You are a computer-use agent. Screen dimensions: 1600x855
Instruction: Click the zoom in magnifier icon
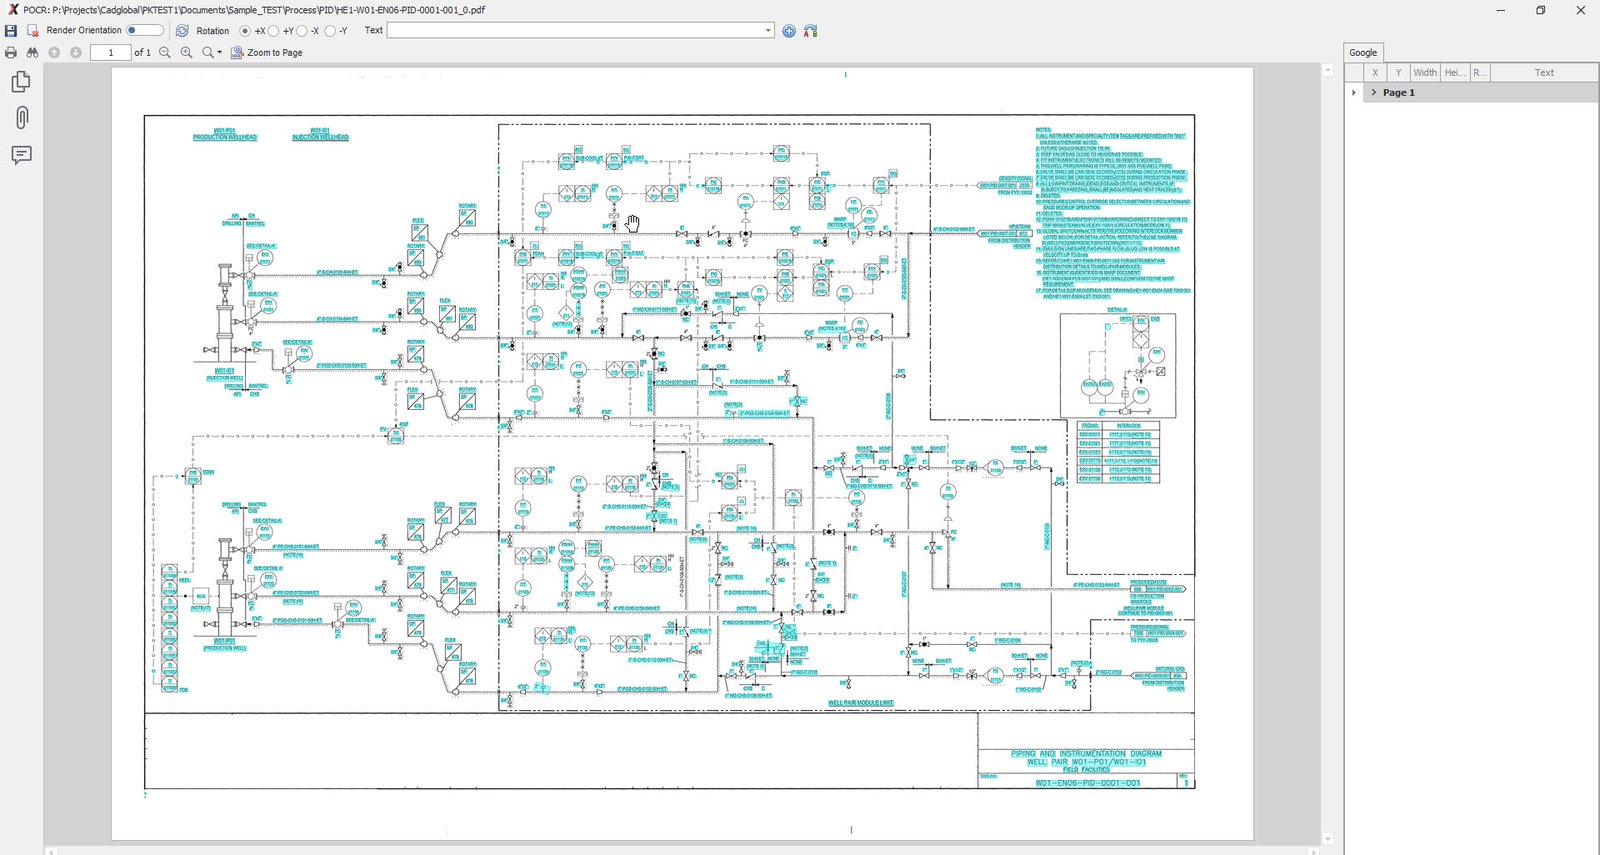[186, 53]
